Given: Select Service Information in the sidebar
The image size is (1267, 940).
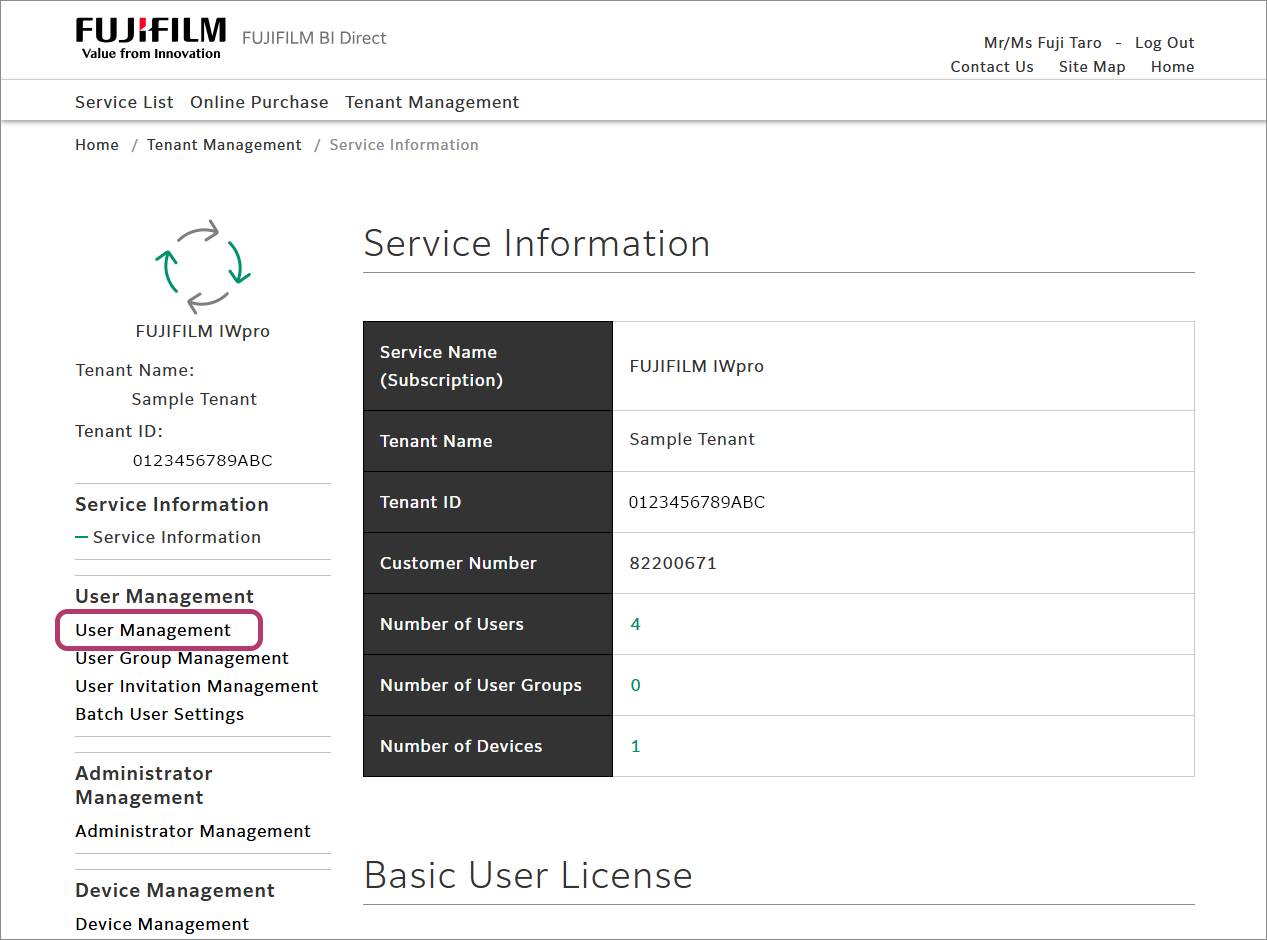Looking at the screenshot, I should [x=176, y=537].
